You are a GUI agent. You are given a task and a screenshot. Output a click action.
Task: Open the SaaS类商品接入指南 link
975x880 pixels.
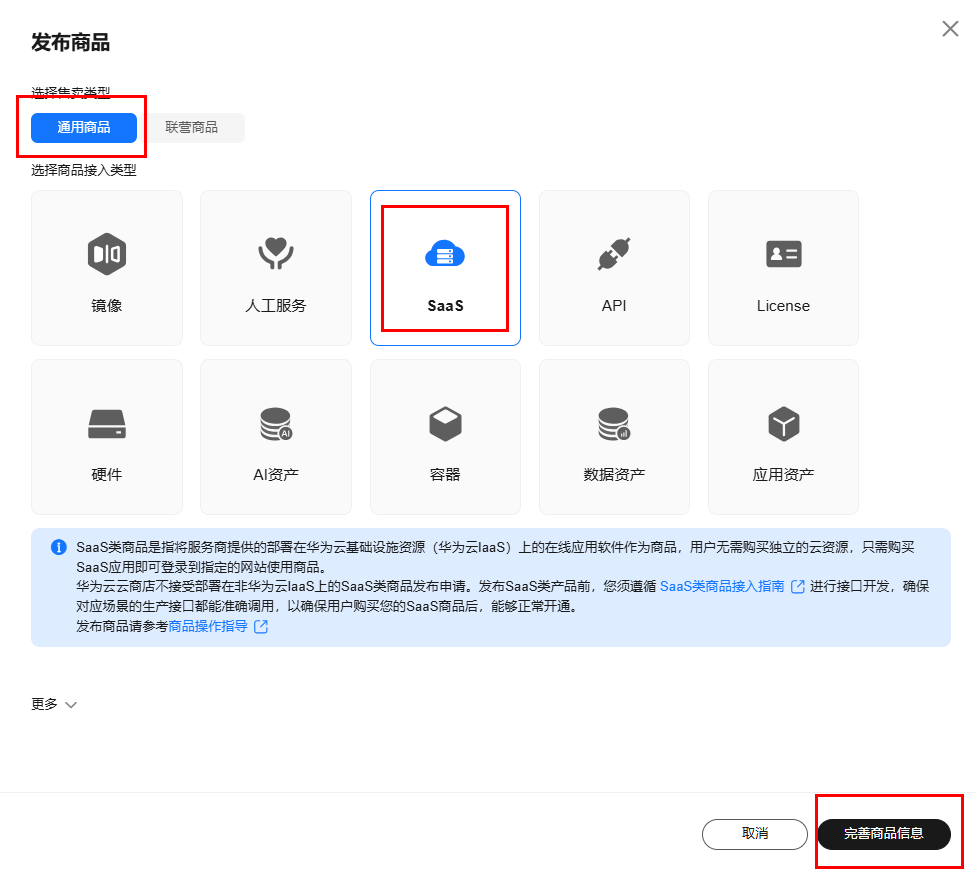721,587
